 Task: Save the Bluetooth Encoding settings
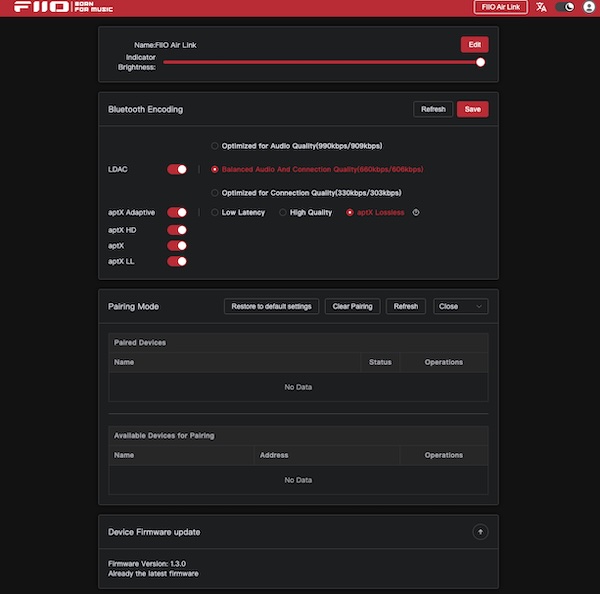(x=472, y=109)
